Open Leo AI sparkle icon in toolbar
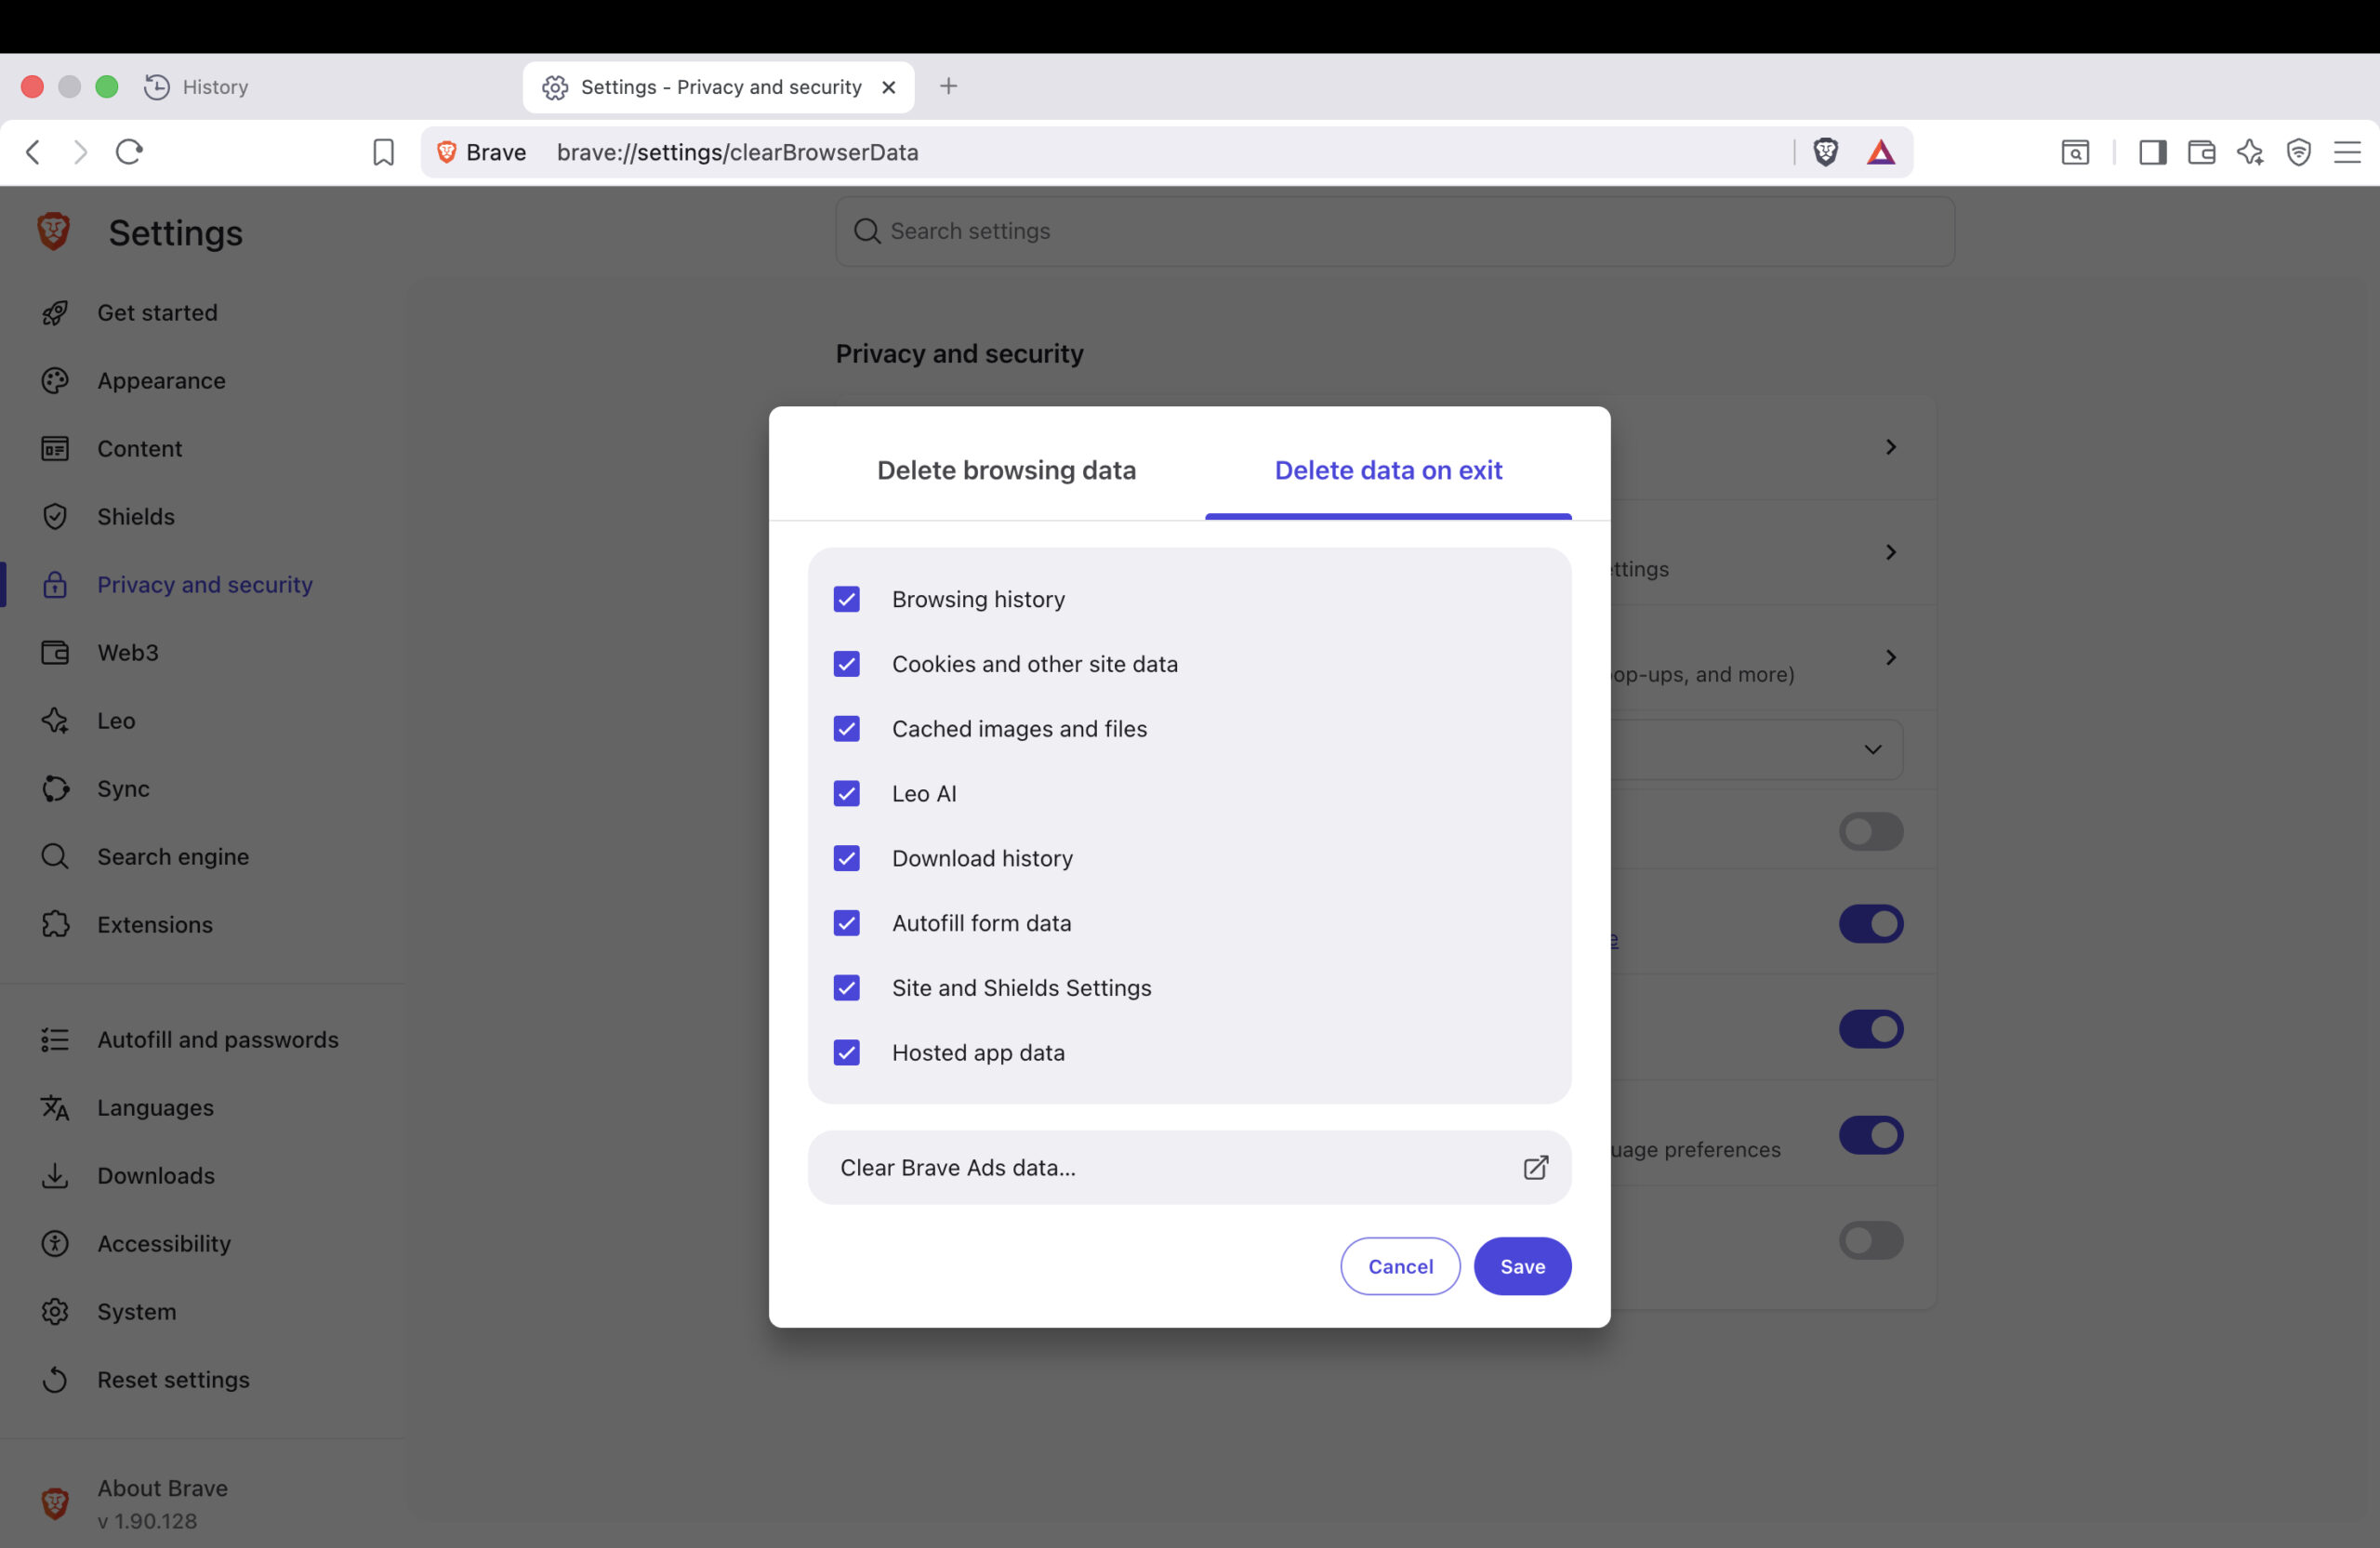The width and height of the screenshot is (2380, 1548). pos(2250,152)
